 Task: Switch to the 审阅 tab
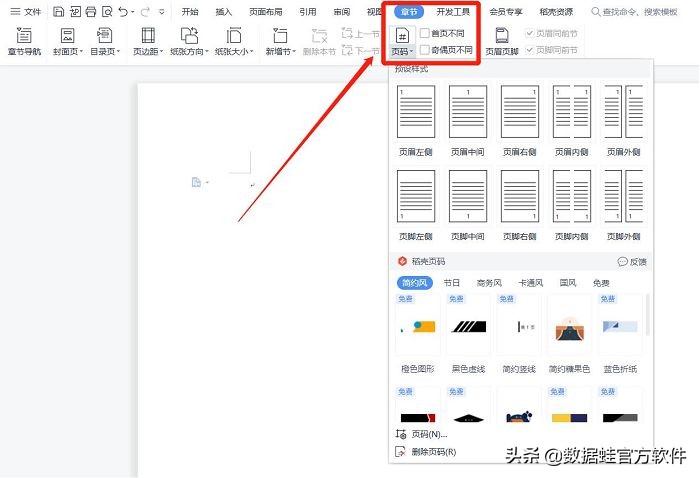click(342, 12)
